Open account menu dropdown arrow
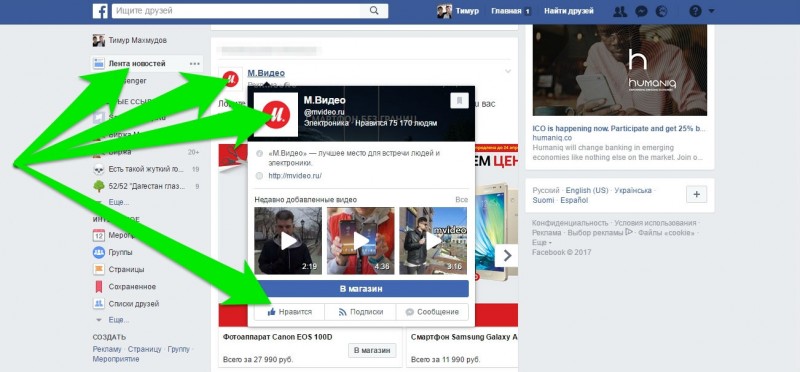The height and width of the screenshot is (372, 800). 711,11
